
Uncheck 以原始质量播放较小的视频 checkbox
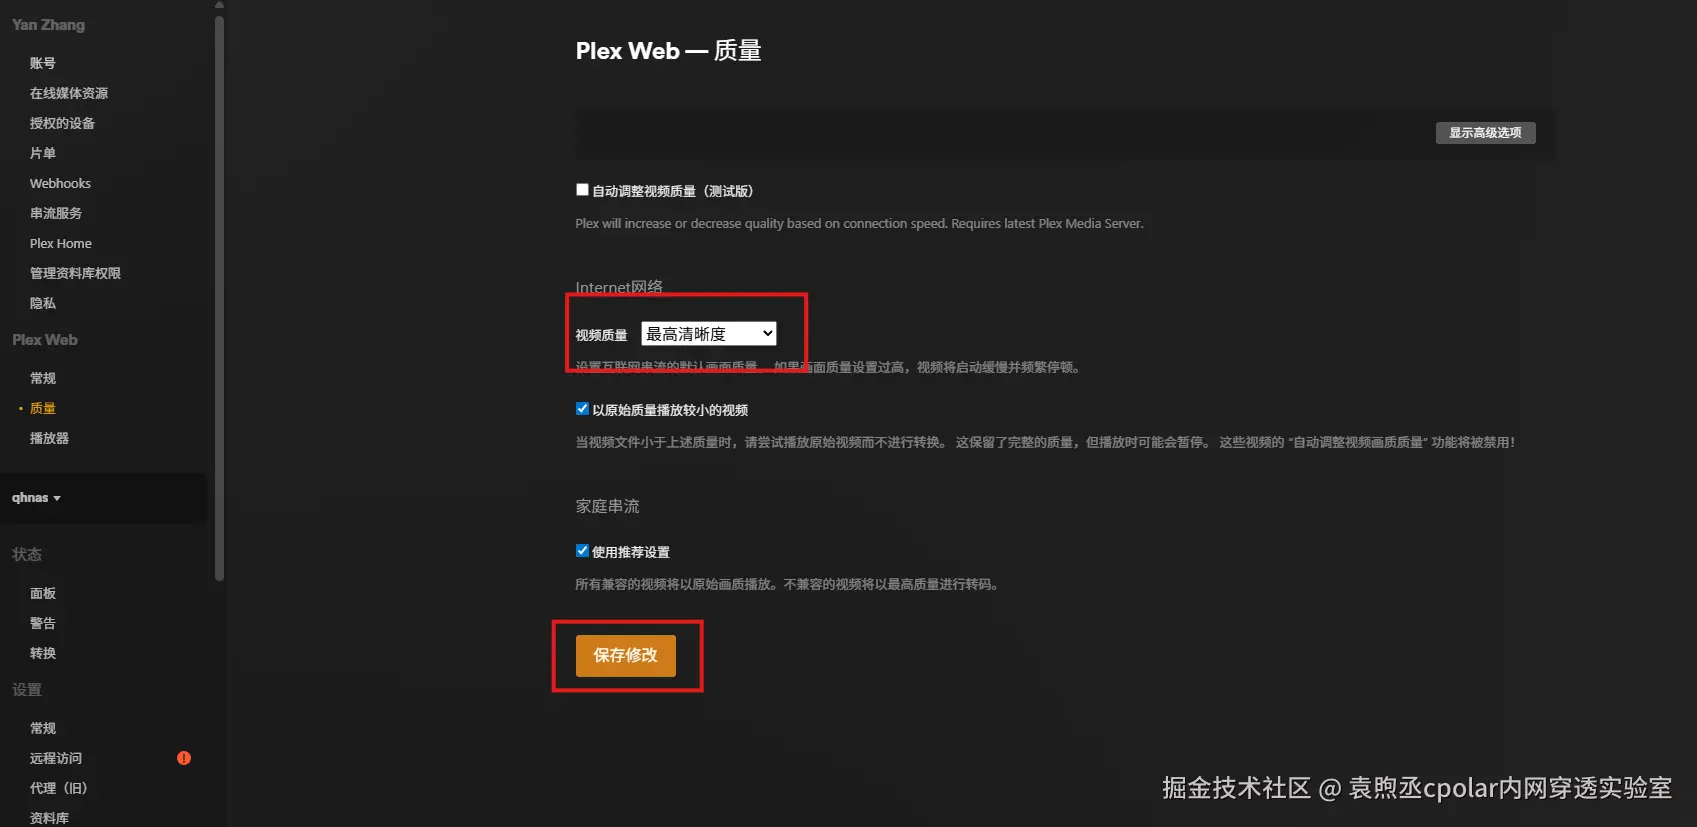tap(582, 409)
